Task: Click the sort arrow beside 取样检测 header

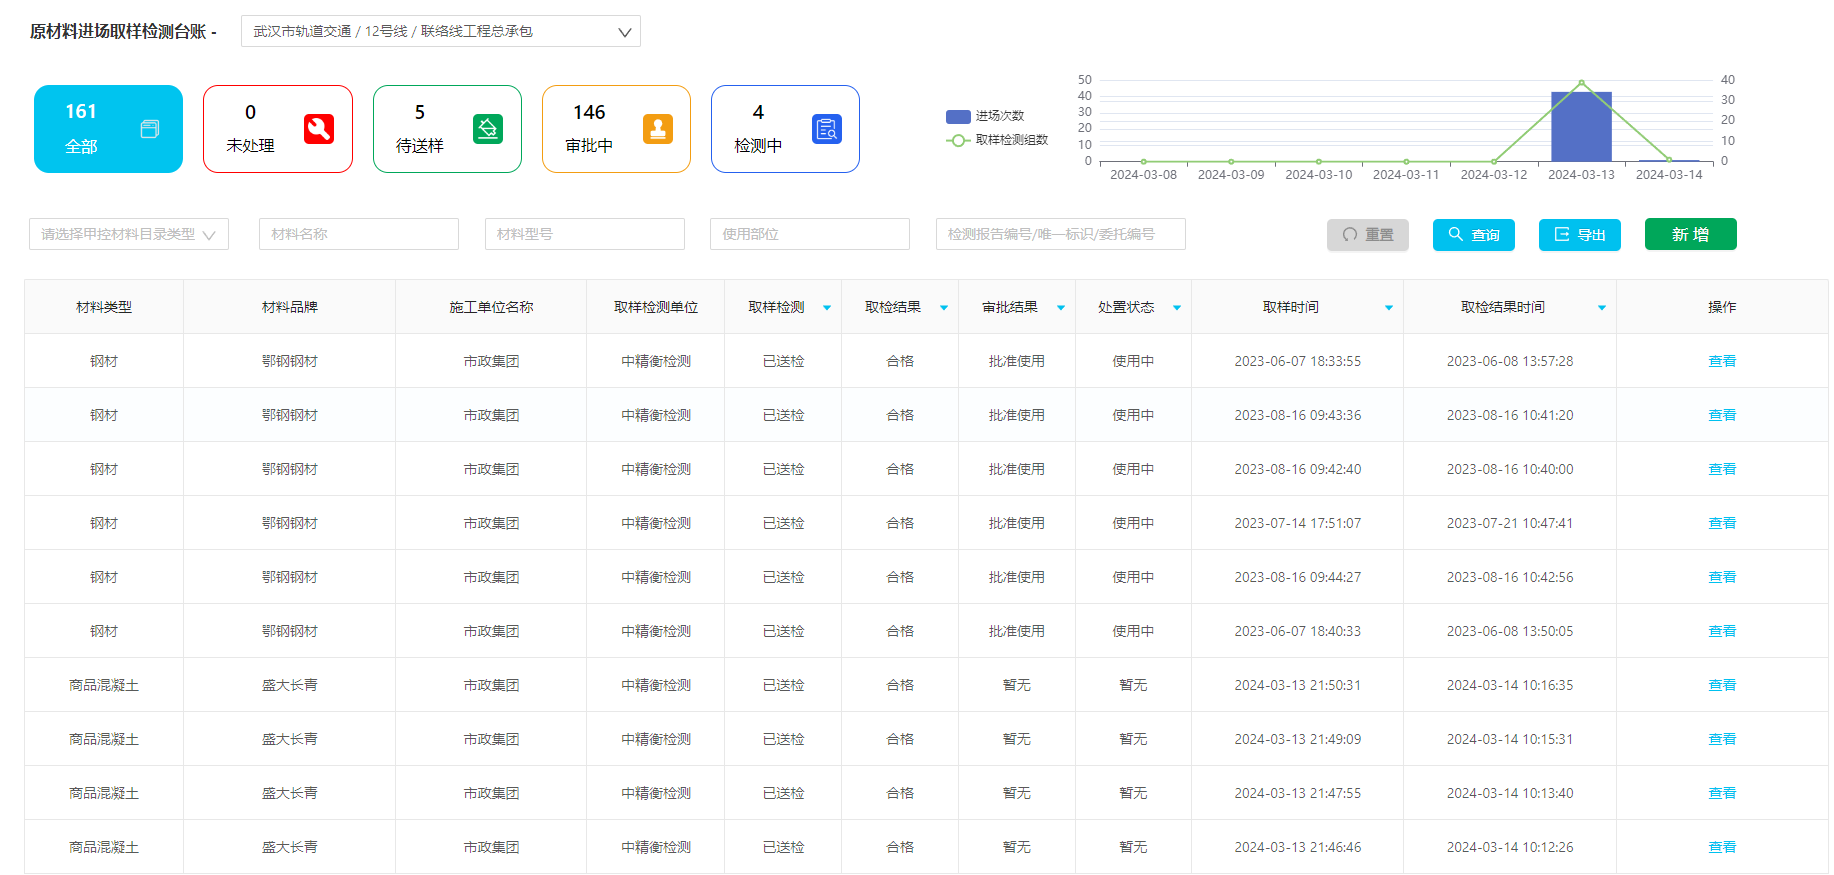Action: click(x=827, y=308)
